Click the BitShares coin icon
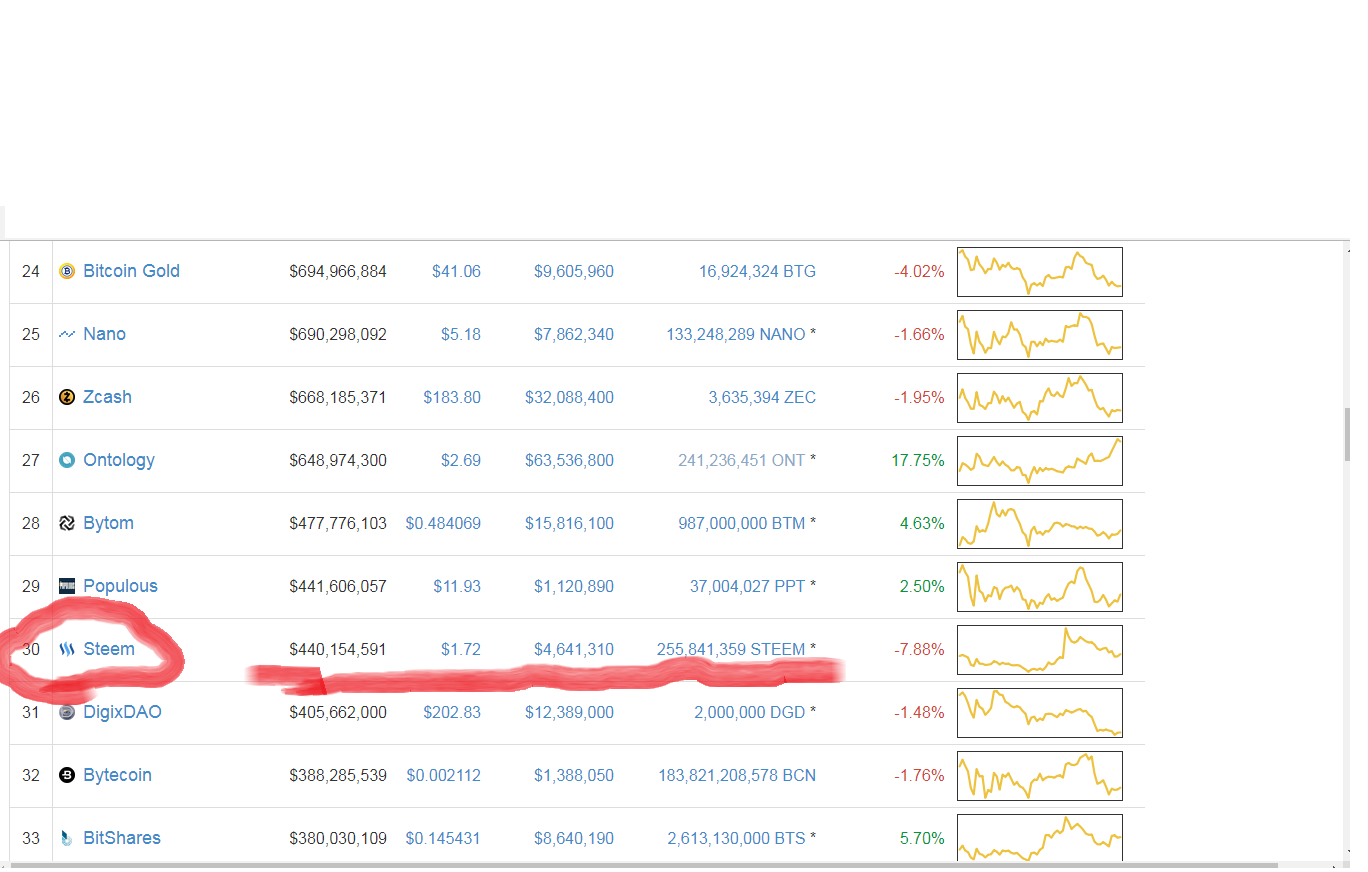 pos(67,838)
